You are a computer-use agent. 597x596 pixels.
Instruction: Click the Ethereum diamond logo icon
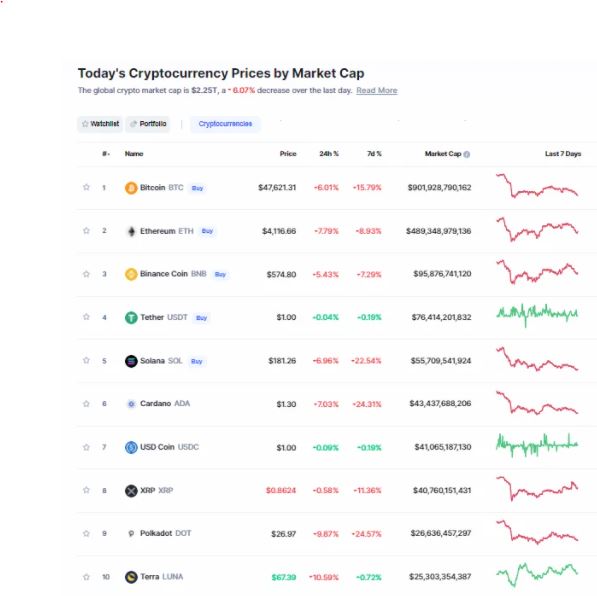(x=131, y=231)
